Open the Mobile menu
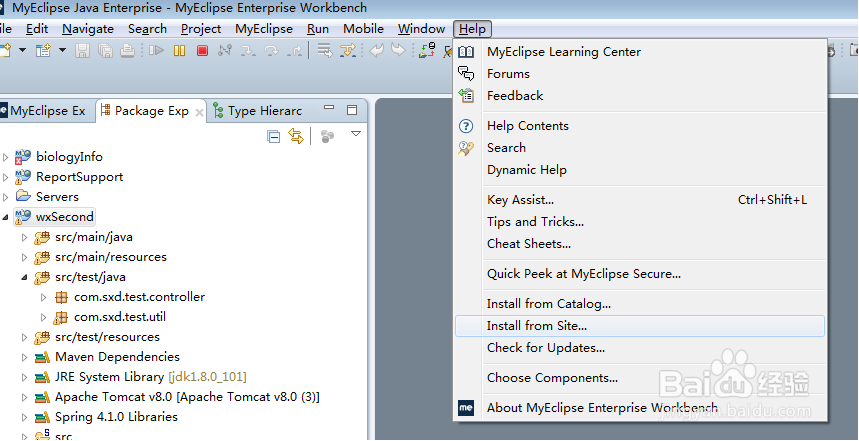Screen dimensions: 859x441 (363, 28)
